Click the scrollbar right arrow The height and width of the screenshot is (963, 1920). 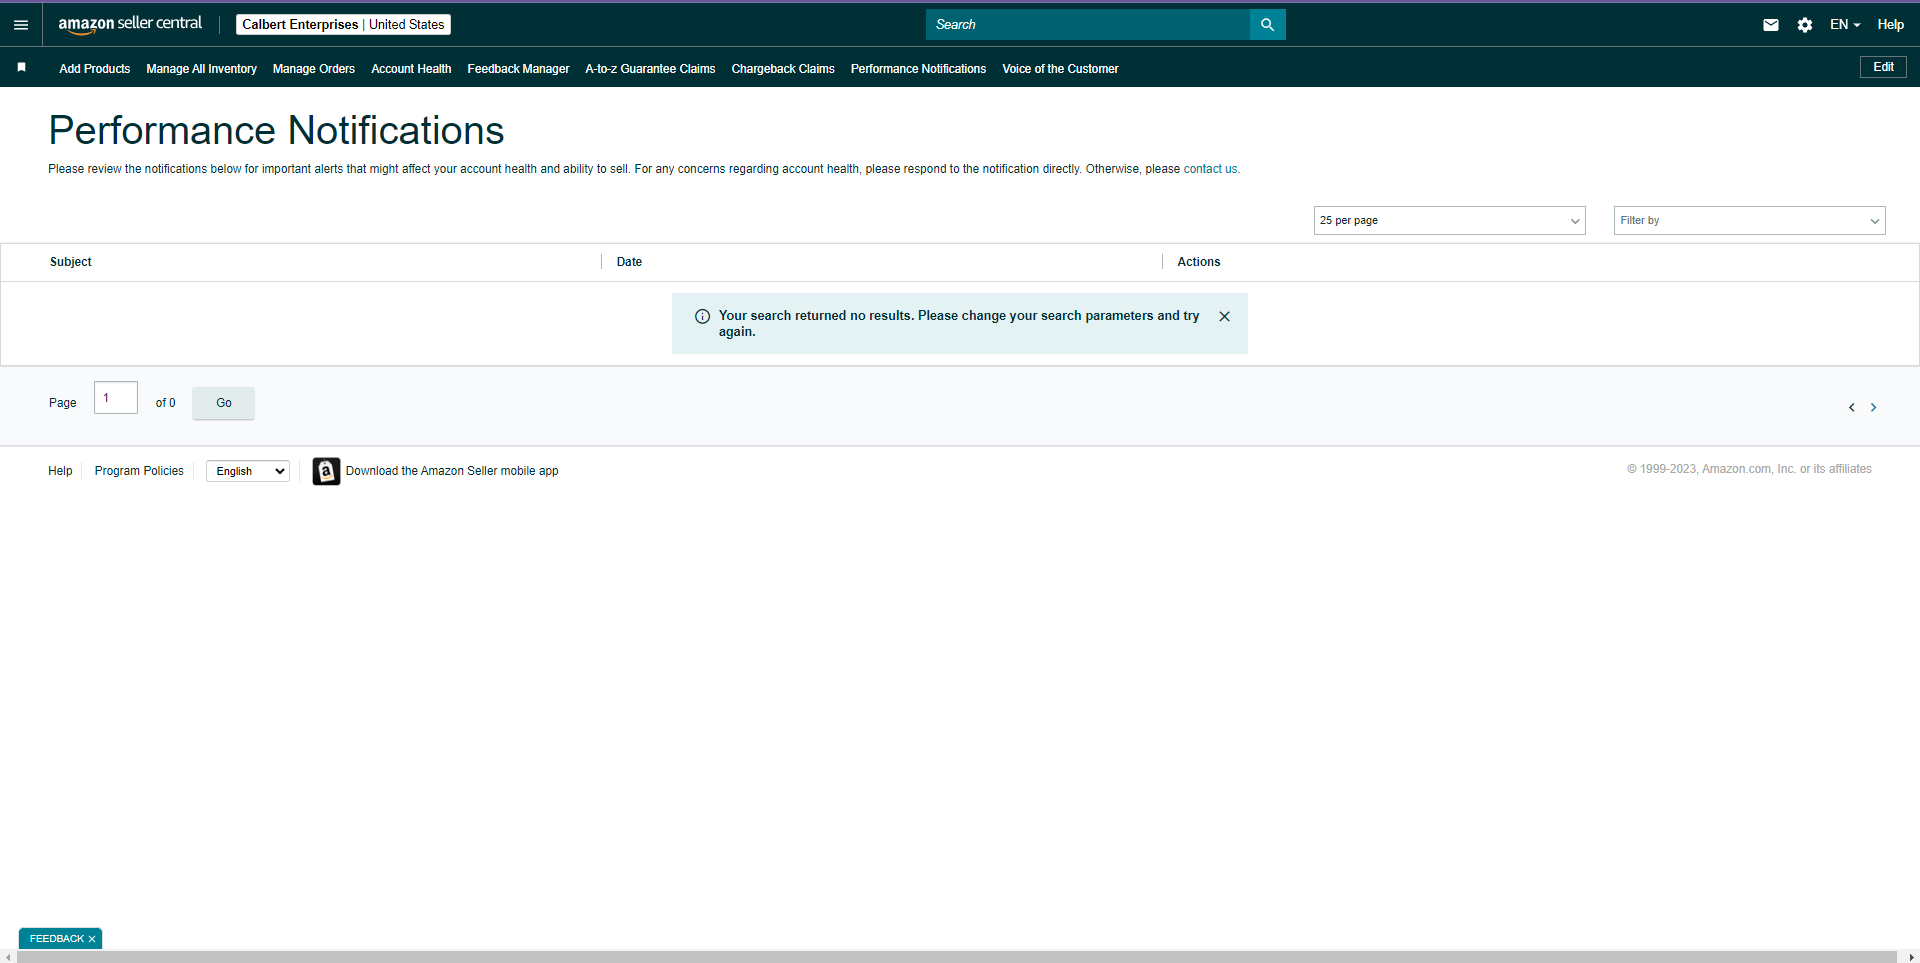coord(1911,957)
